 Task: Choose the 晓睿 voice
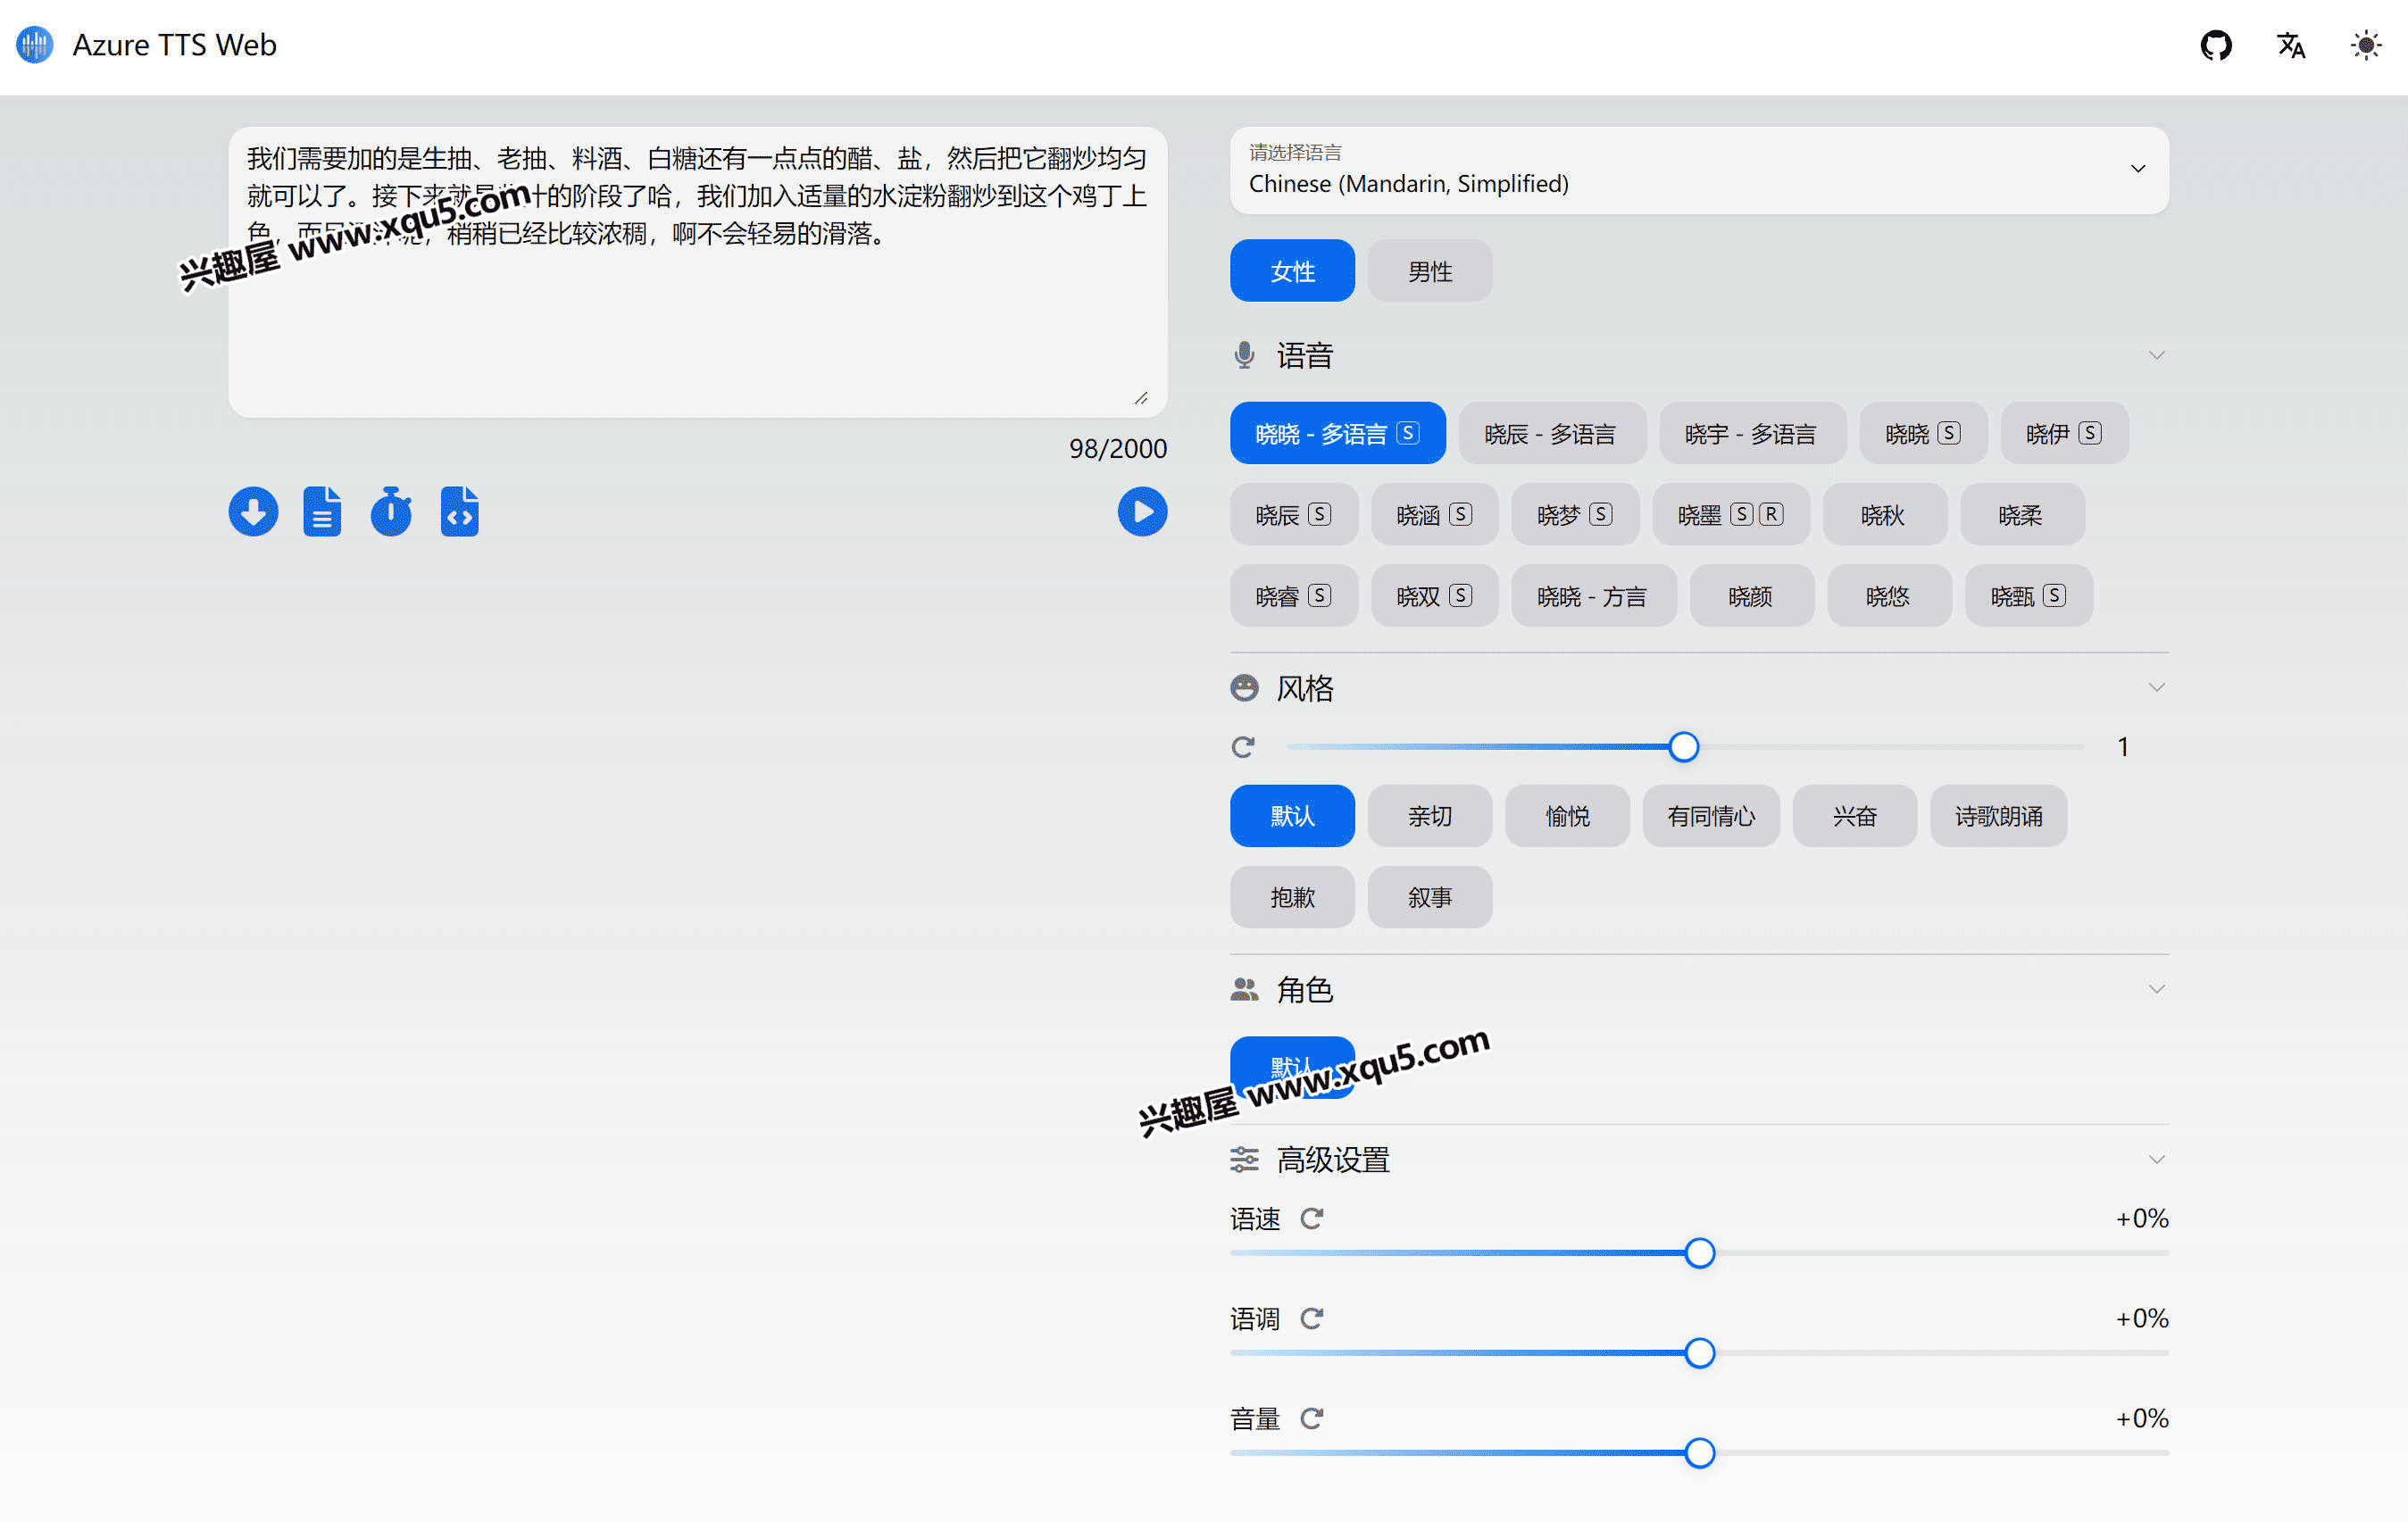[x=1293, y=596]
